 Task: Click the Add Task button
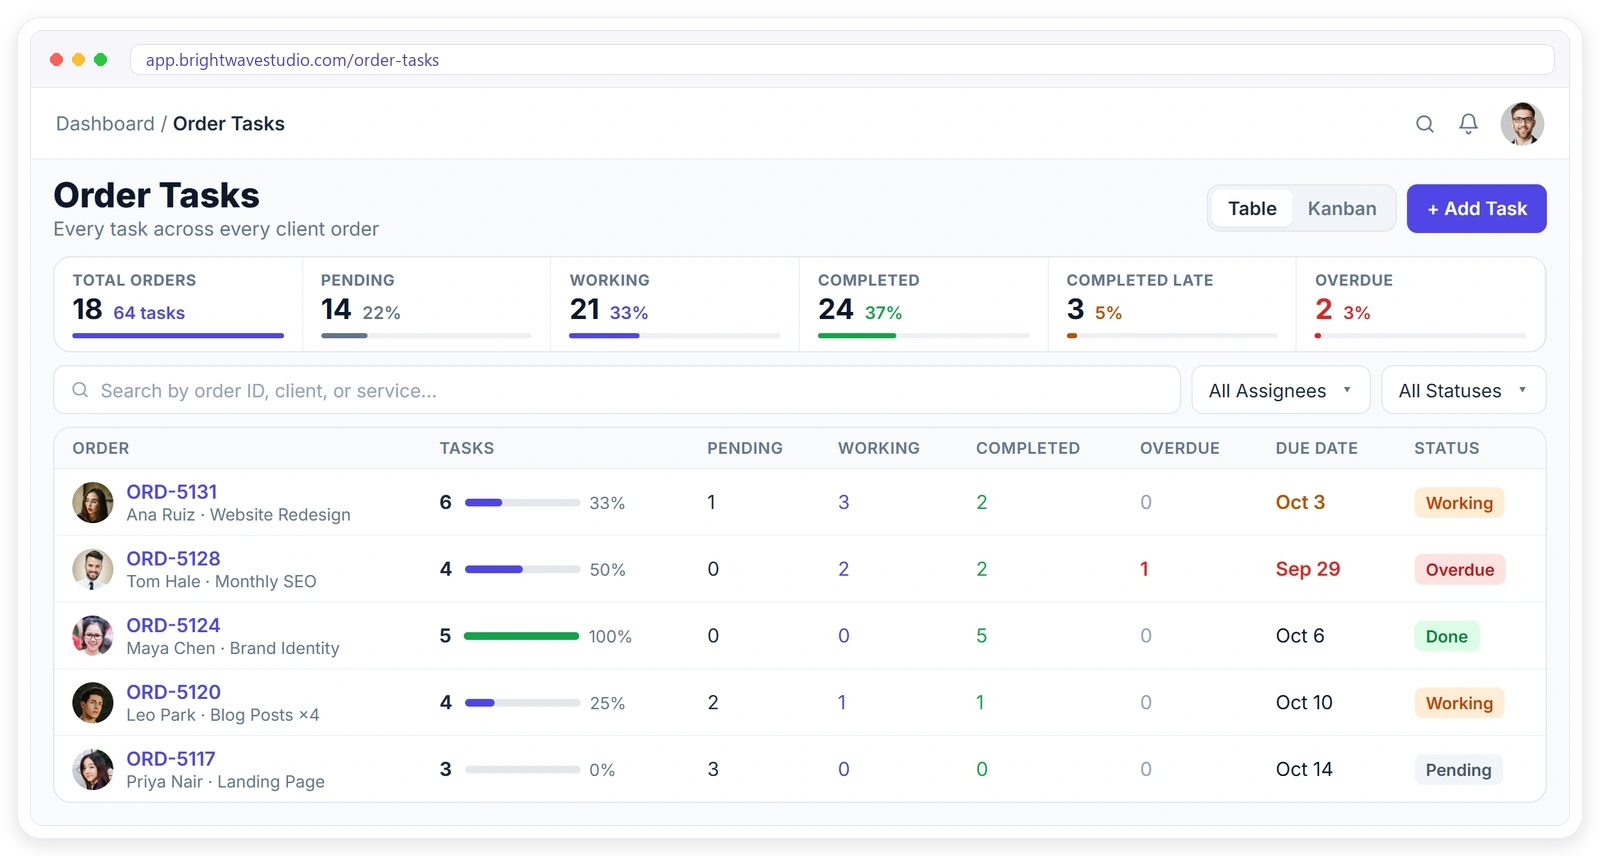tap(1477, 209)
